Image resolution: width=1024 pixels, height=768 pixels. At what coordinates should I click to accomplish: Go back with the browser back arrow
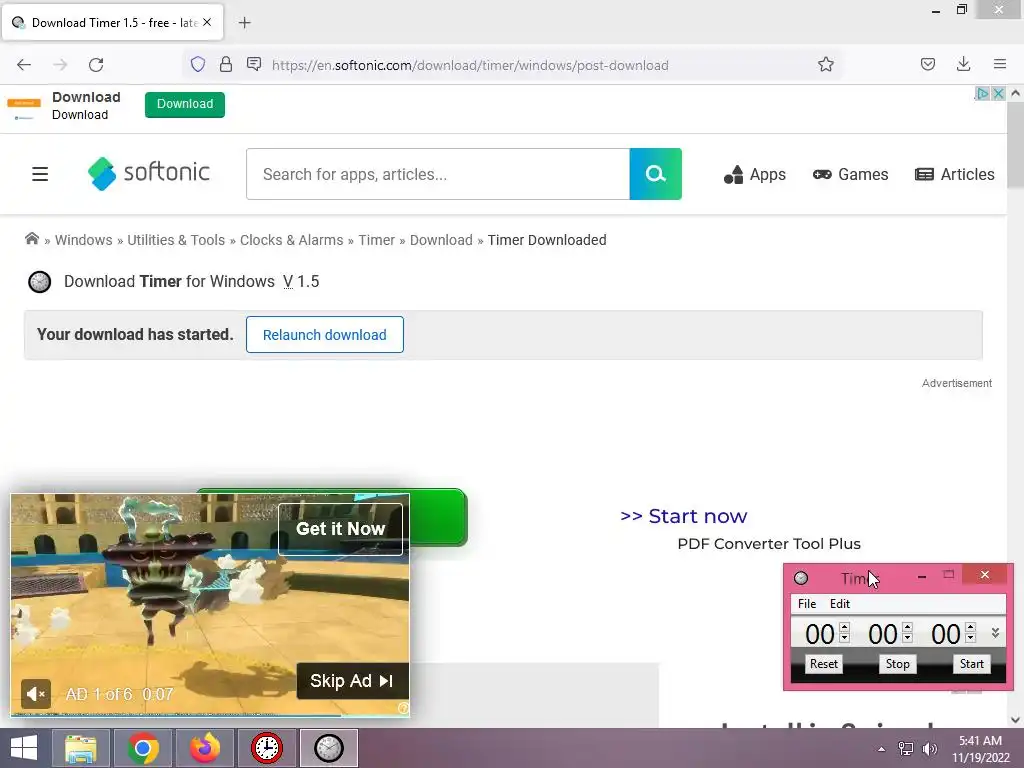[x=24, y=65]
